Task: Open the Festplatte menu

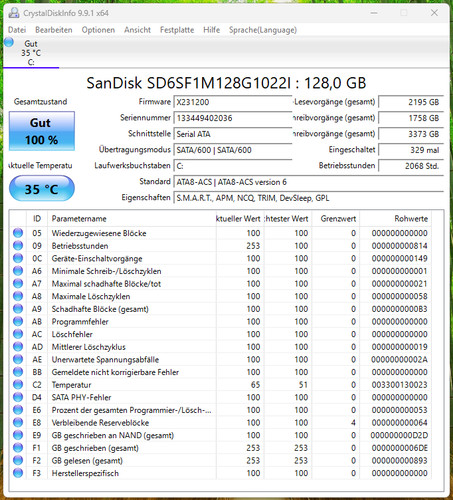Action: 177,30
